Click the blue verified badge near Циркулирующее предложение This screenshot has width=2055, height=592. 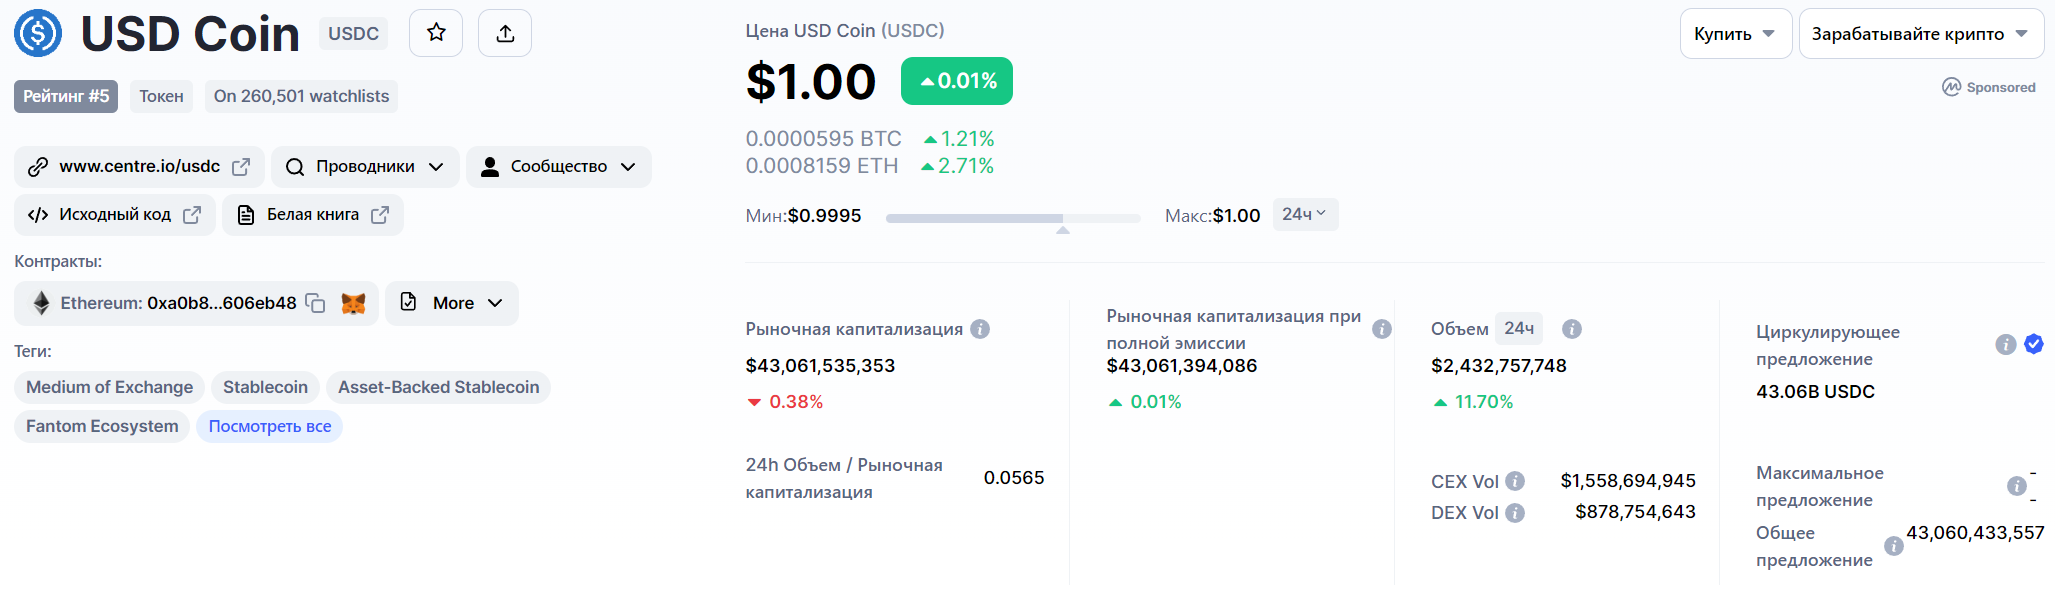click(2035, 345)
